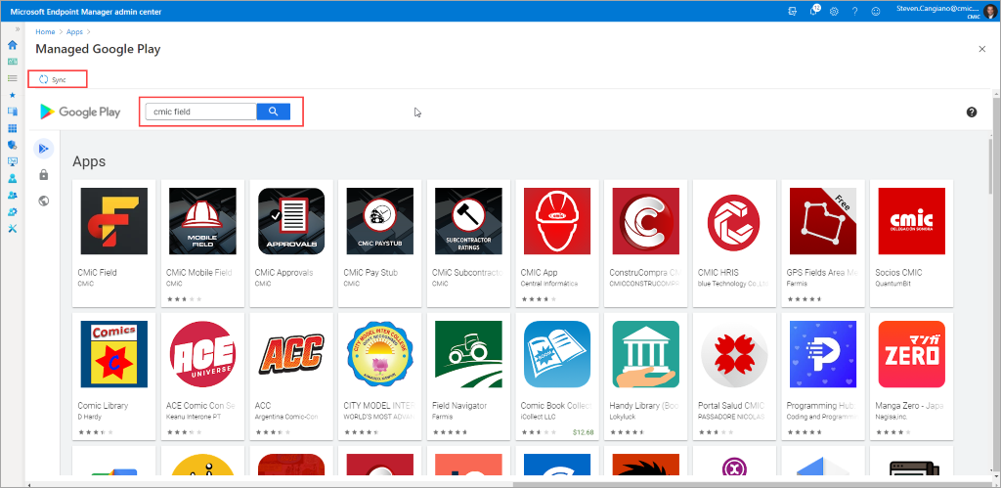The image size is (1001, 488).
Task: Focus the Google Play search field
Action: point(201,111)
